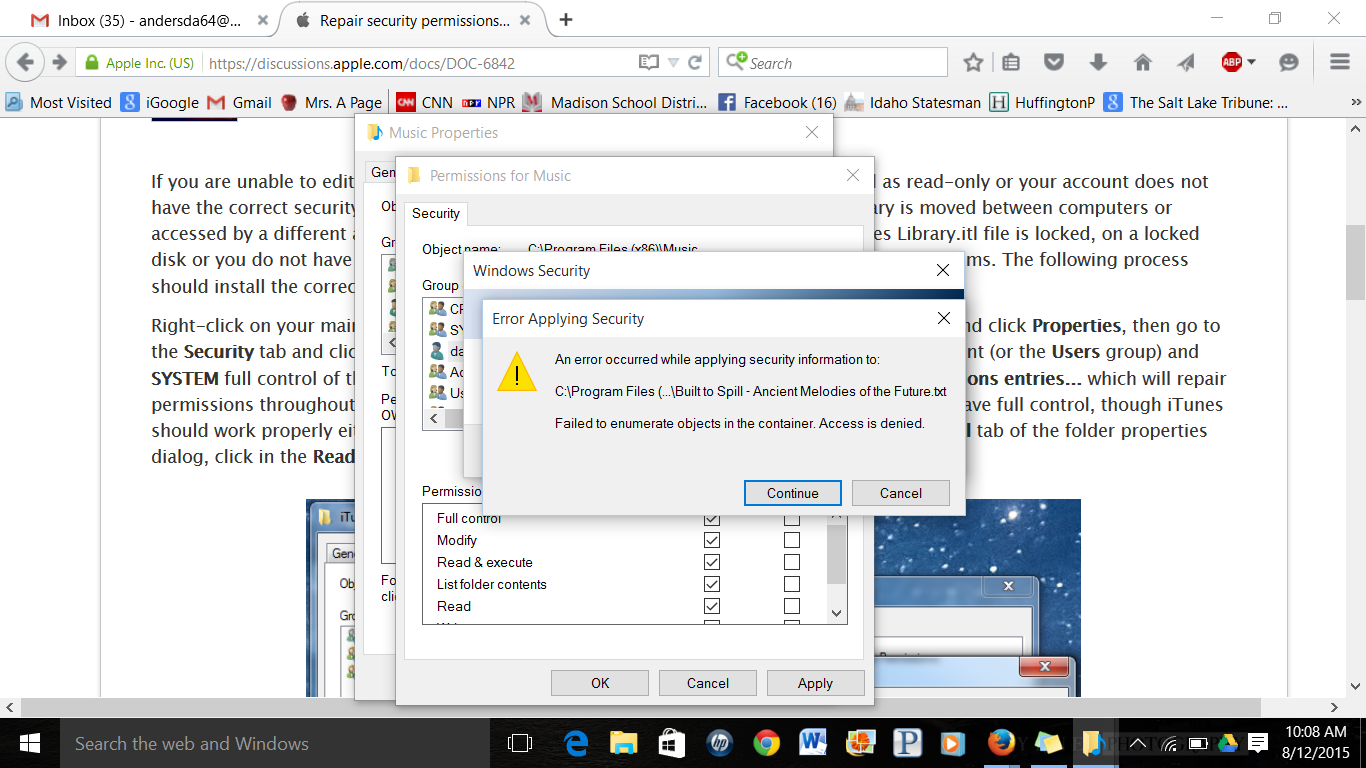
Task: Show hidden system tray icons chevron
Action: pyautogui.click(x=1138, y=743)
